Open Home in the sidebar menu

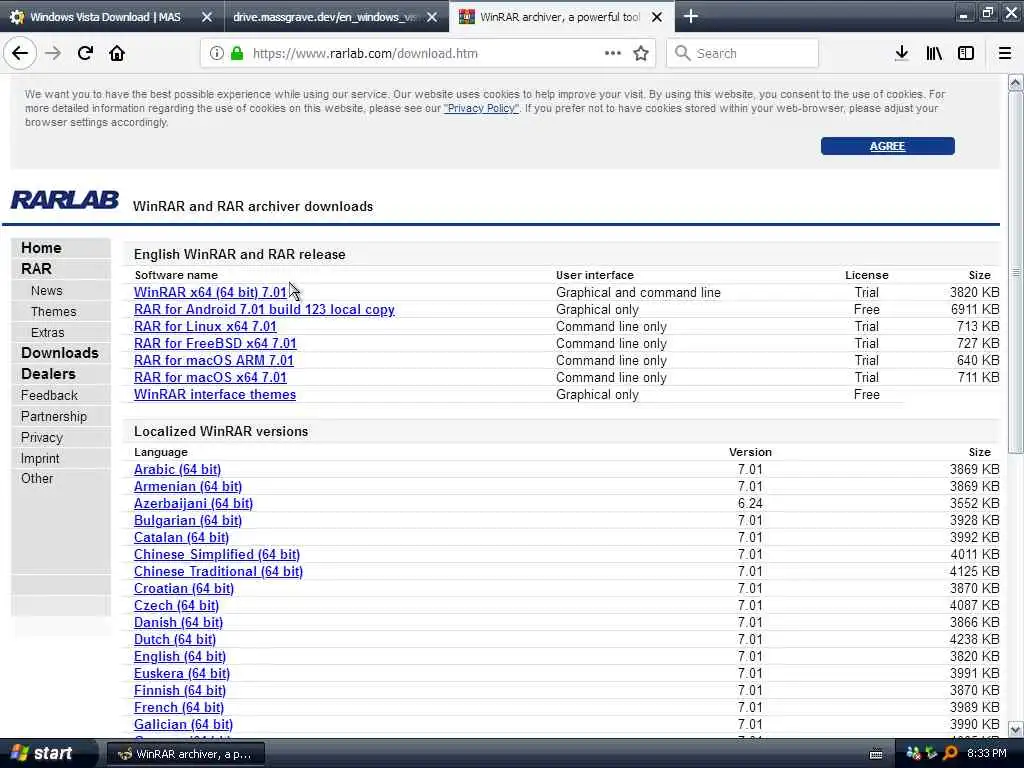pos(41,248)
